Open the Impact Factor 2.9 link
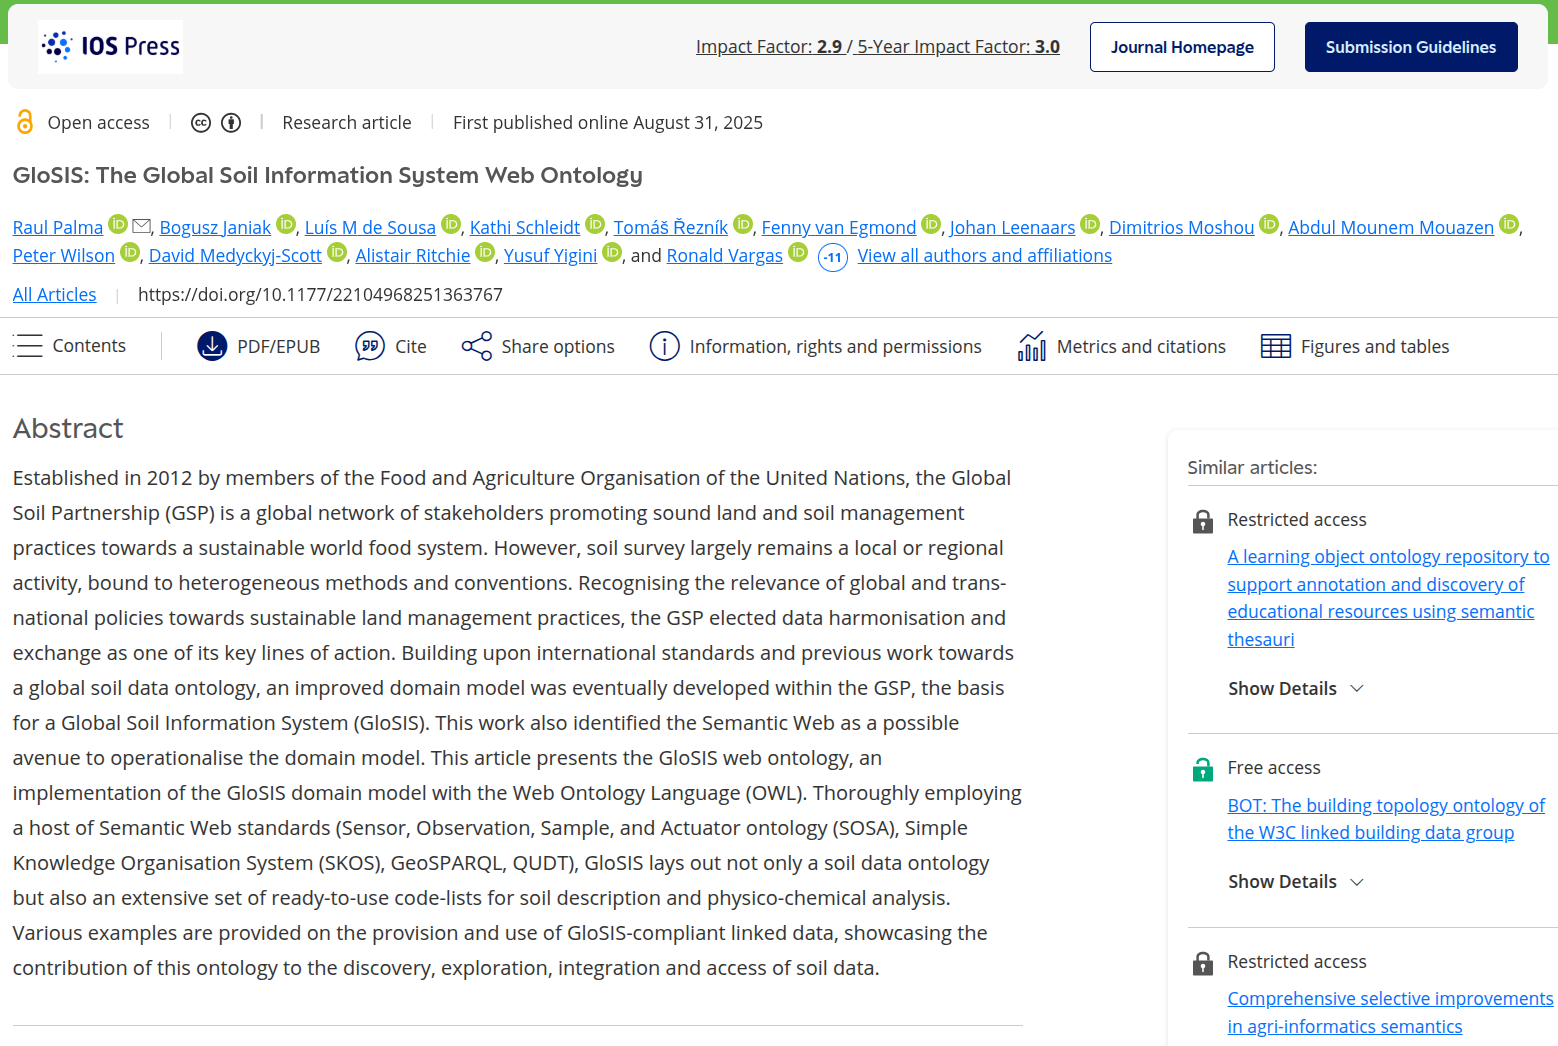 (769, 47)
